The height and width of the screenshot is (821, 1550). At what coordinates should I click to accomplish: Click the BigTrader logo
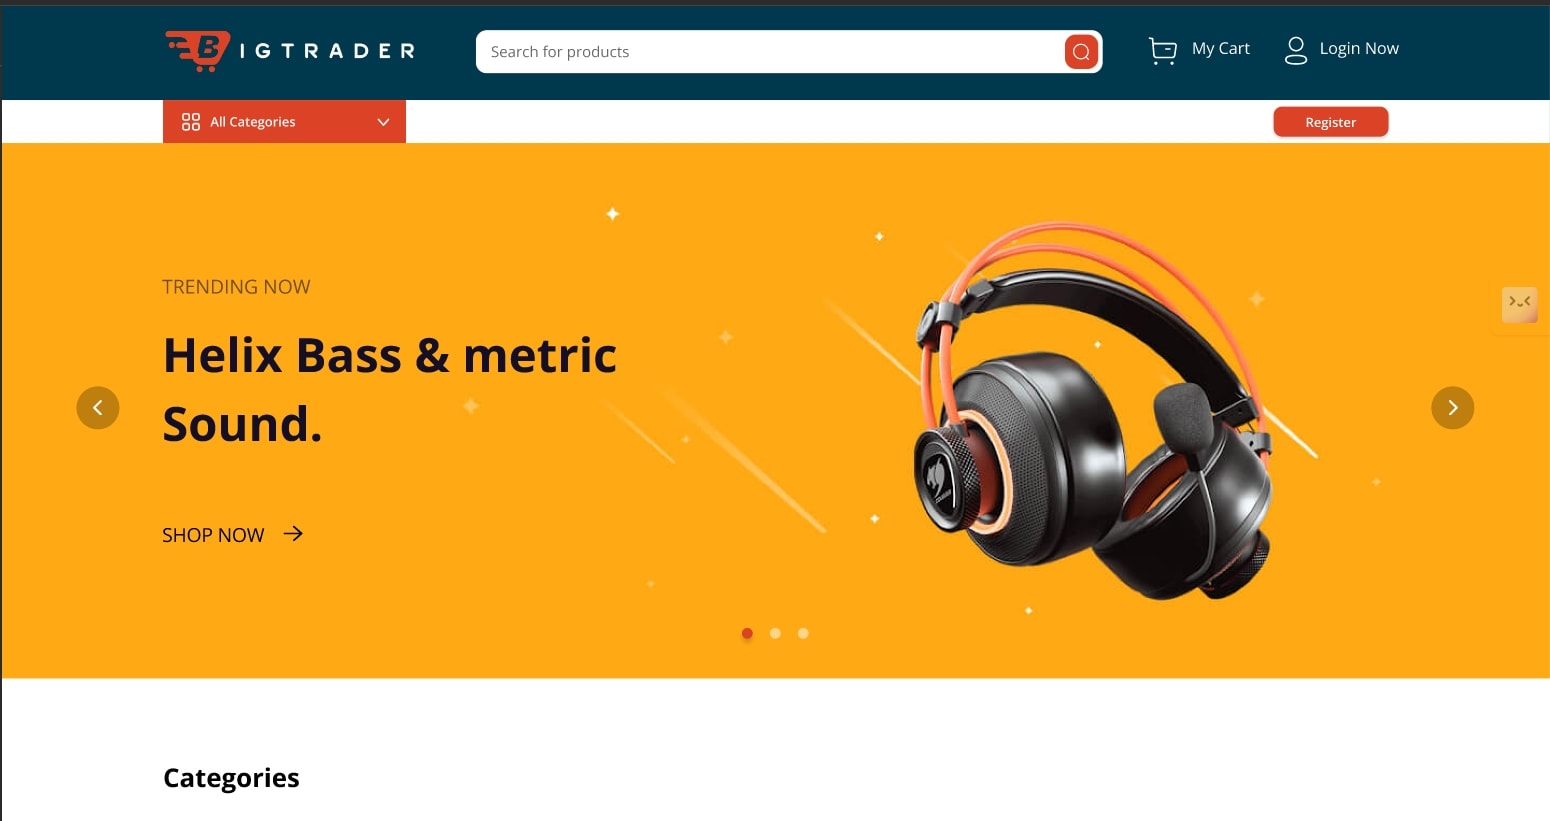(x=290, y=51)
